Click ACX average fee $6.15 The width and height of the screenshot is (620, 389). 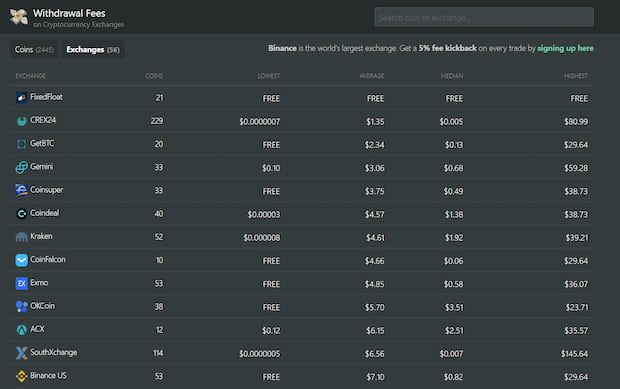375,330
